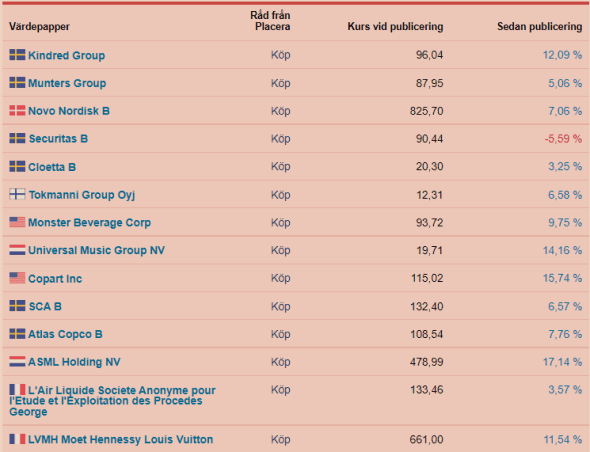Open the Munters Group stock link

[67, 83]
